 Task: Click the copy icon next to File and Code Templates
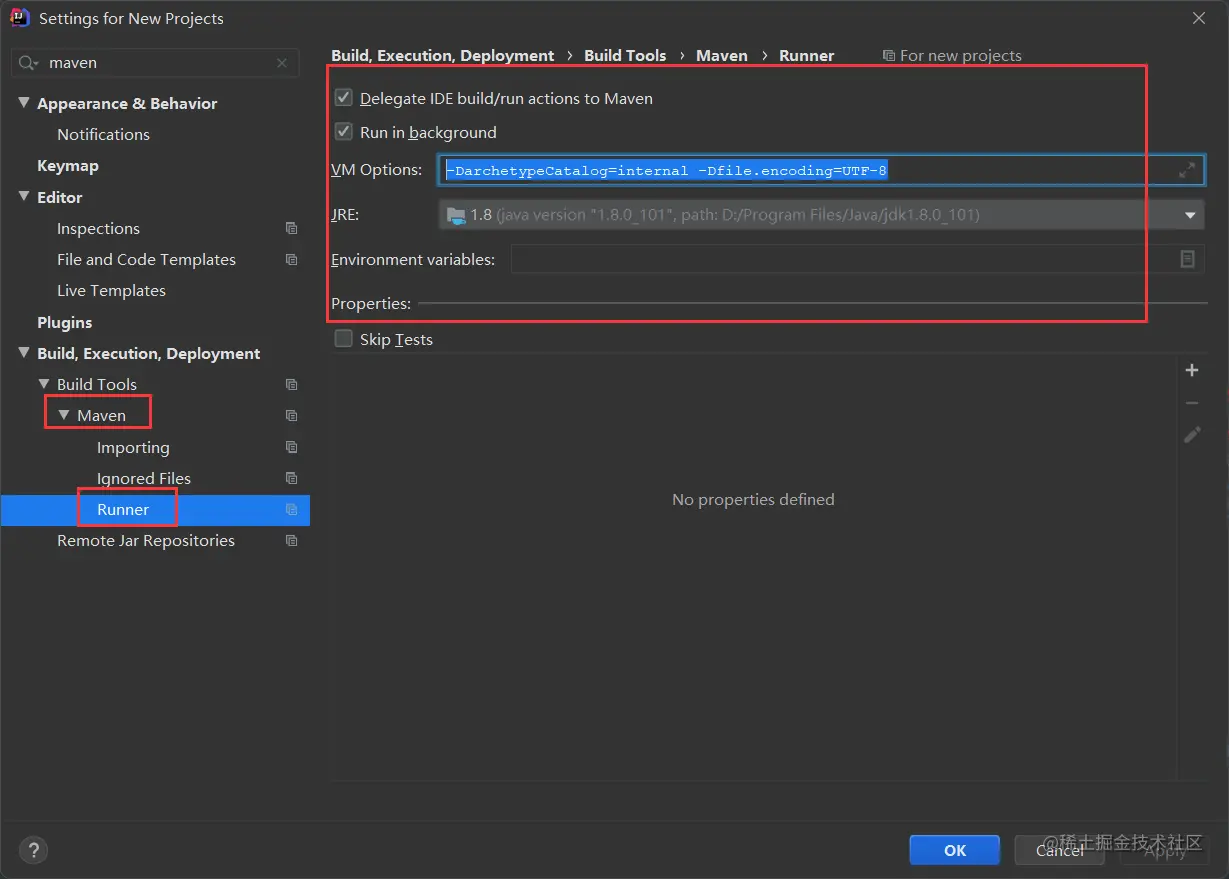click(291, 260)
